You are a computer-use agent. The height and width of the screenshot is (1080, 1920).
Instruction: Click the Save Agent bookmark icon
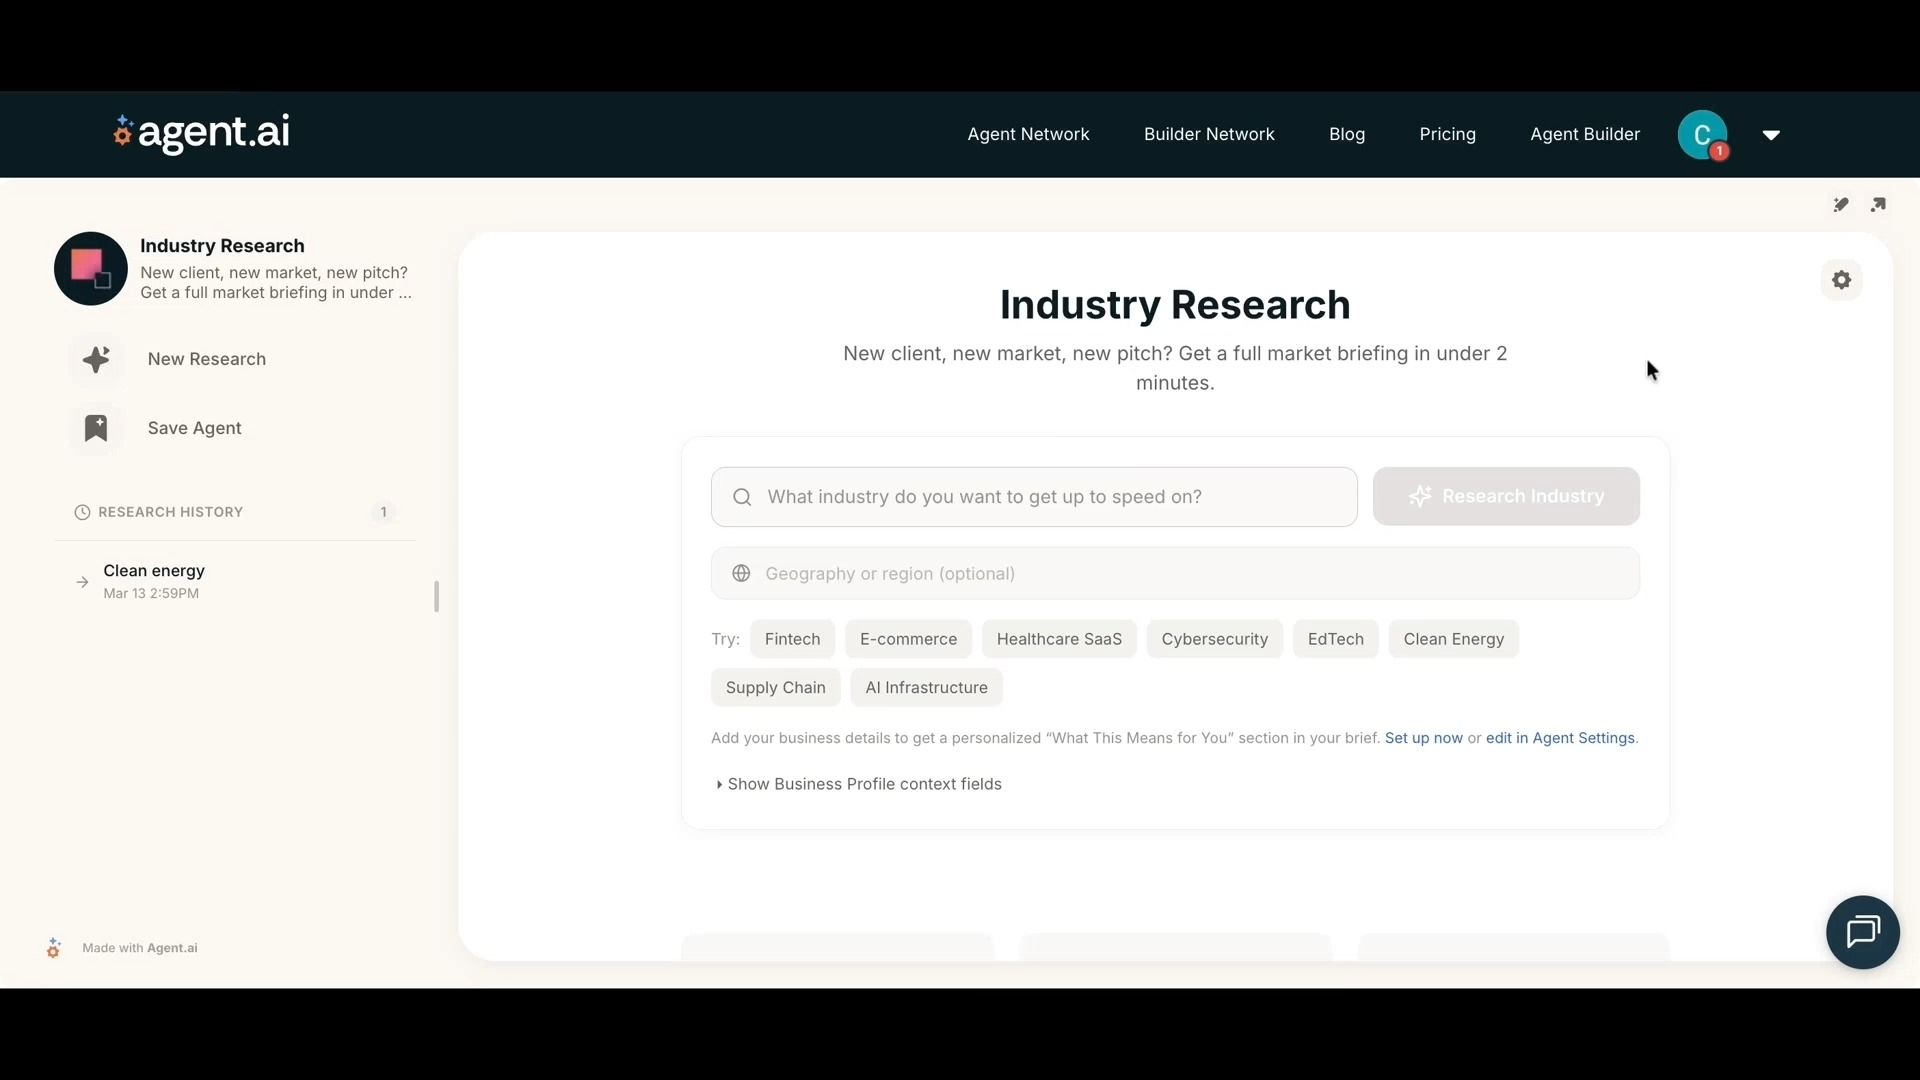coord(94,428)
